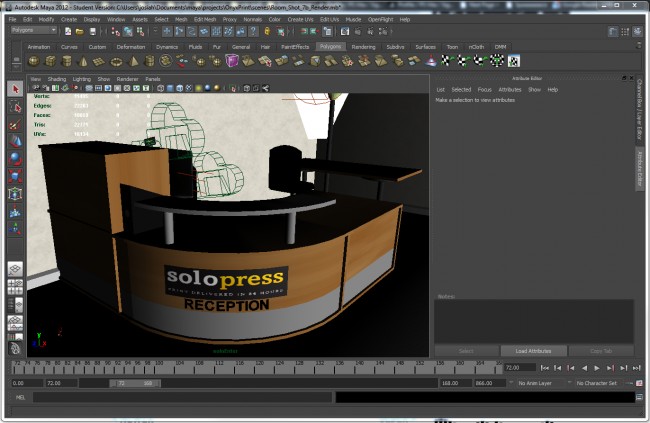Click the last checkered UV shelf icon
The width and height of the screenshot is (650, 423).
[x=514, y=61]
